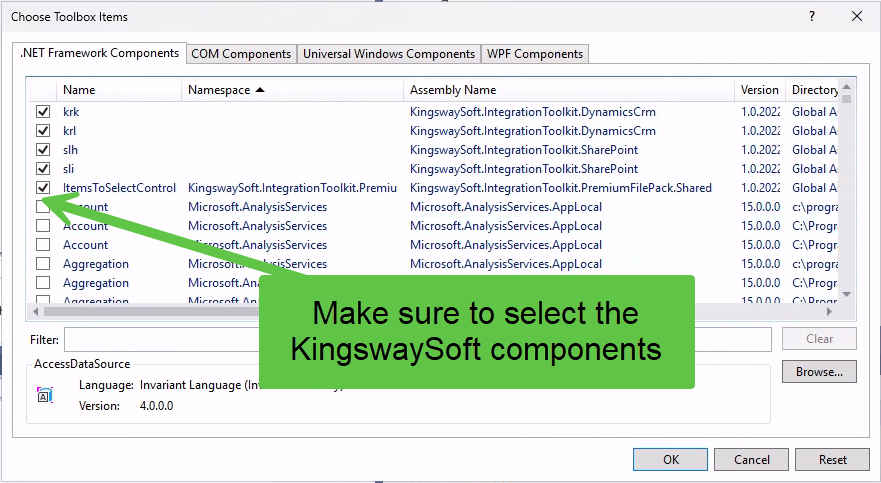
Task: Click the Cancel button
Action: pyautogui.click(x=751, y=459)
